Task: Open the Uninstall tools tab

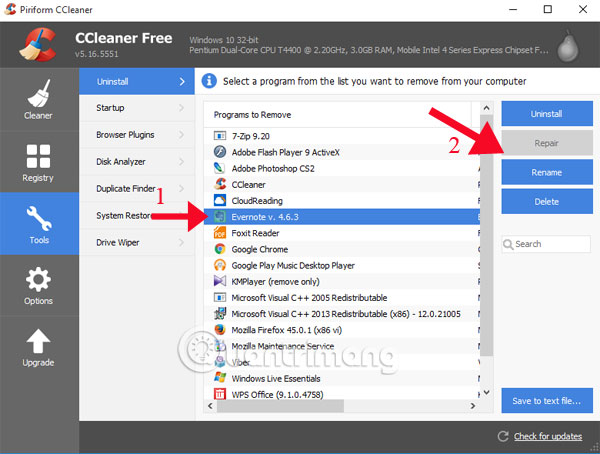Action: coord(137,82)
